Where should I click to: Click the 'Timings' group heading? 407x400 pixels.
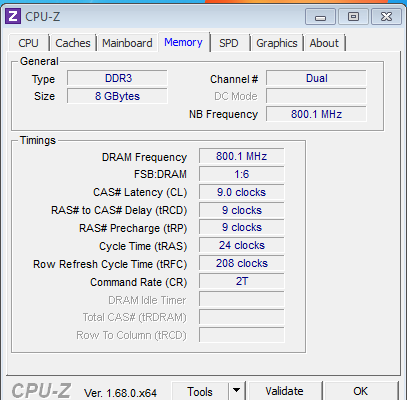coord(38,140)
